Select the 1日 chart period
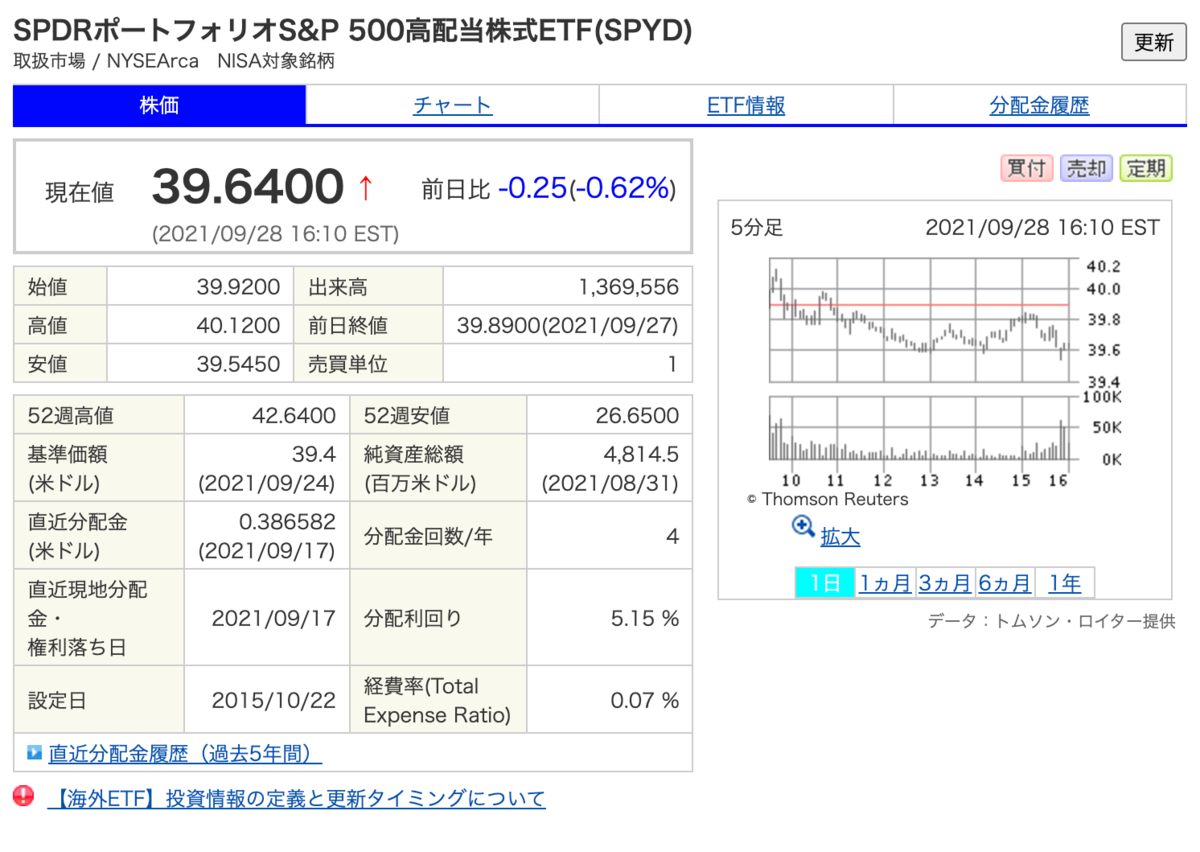The image size is (1200, 852). [x=825, y=583]
